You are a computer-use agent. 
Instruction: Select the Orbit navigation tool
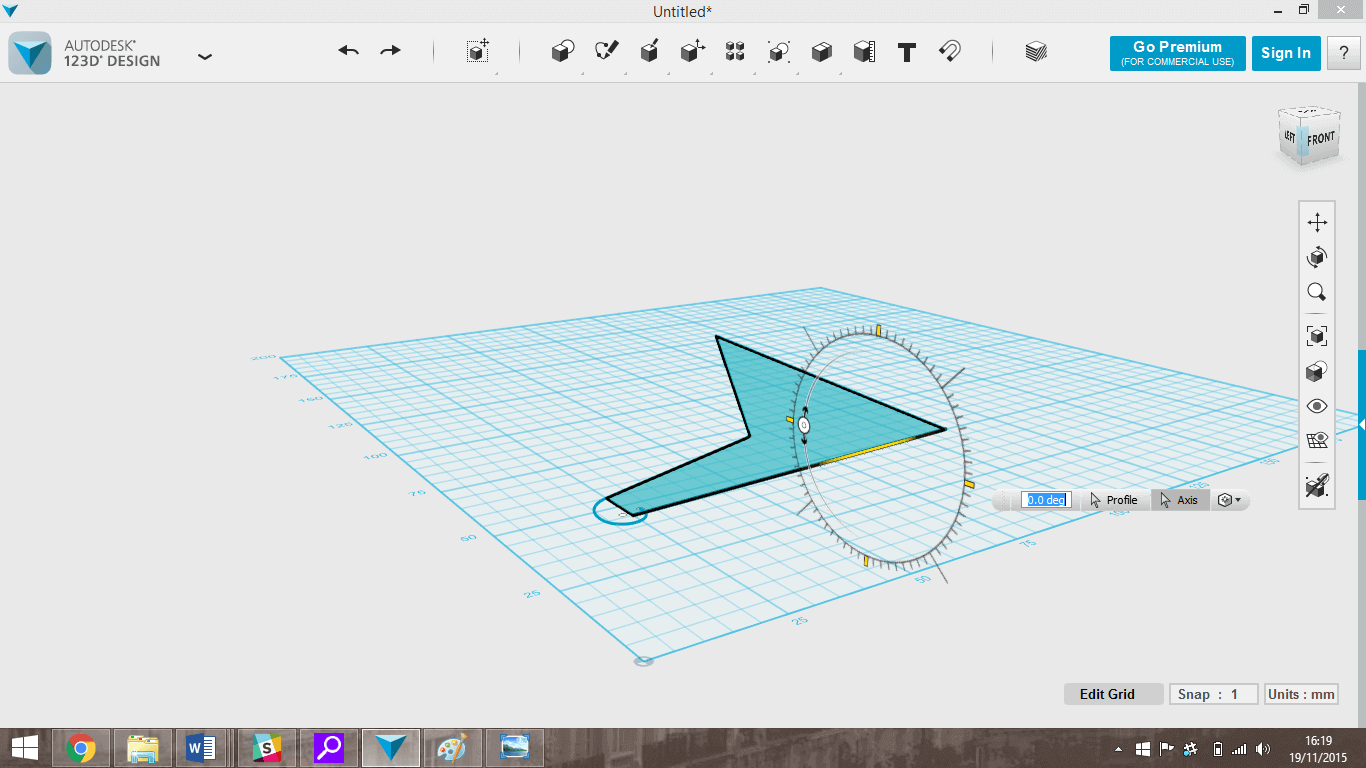(1317, 258)
